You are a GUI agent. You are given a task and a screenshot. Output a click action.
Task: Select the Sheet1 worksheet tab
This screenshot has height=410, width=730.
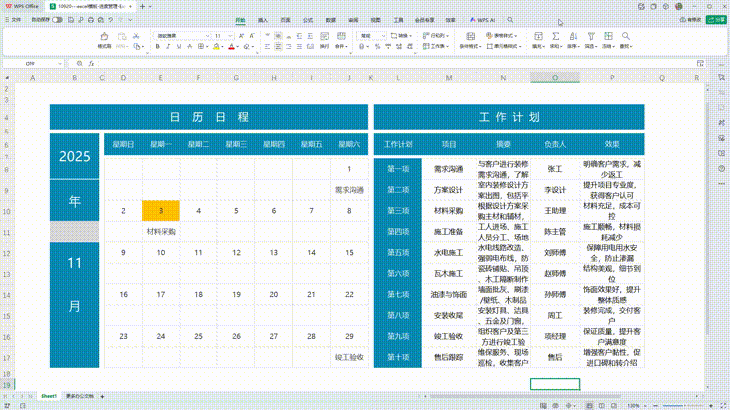(x=47, y=397)
